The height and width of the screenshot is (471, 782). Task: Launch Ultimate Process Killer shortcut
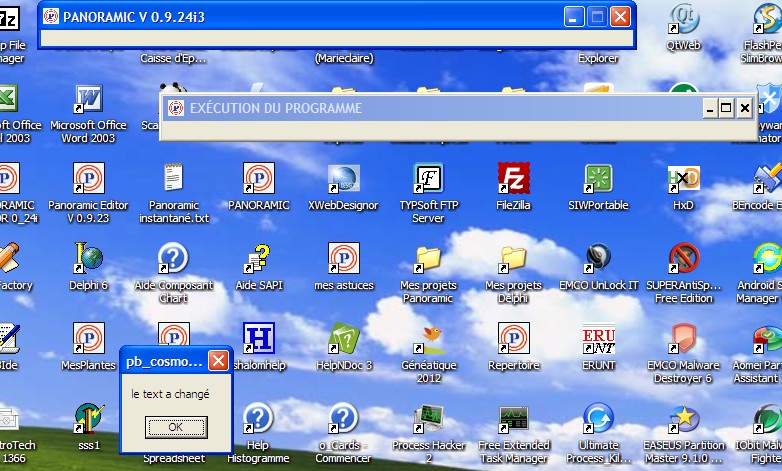click(x=598, y=418)
